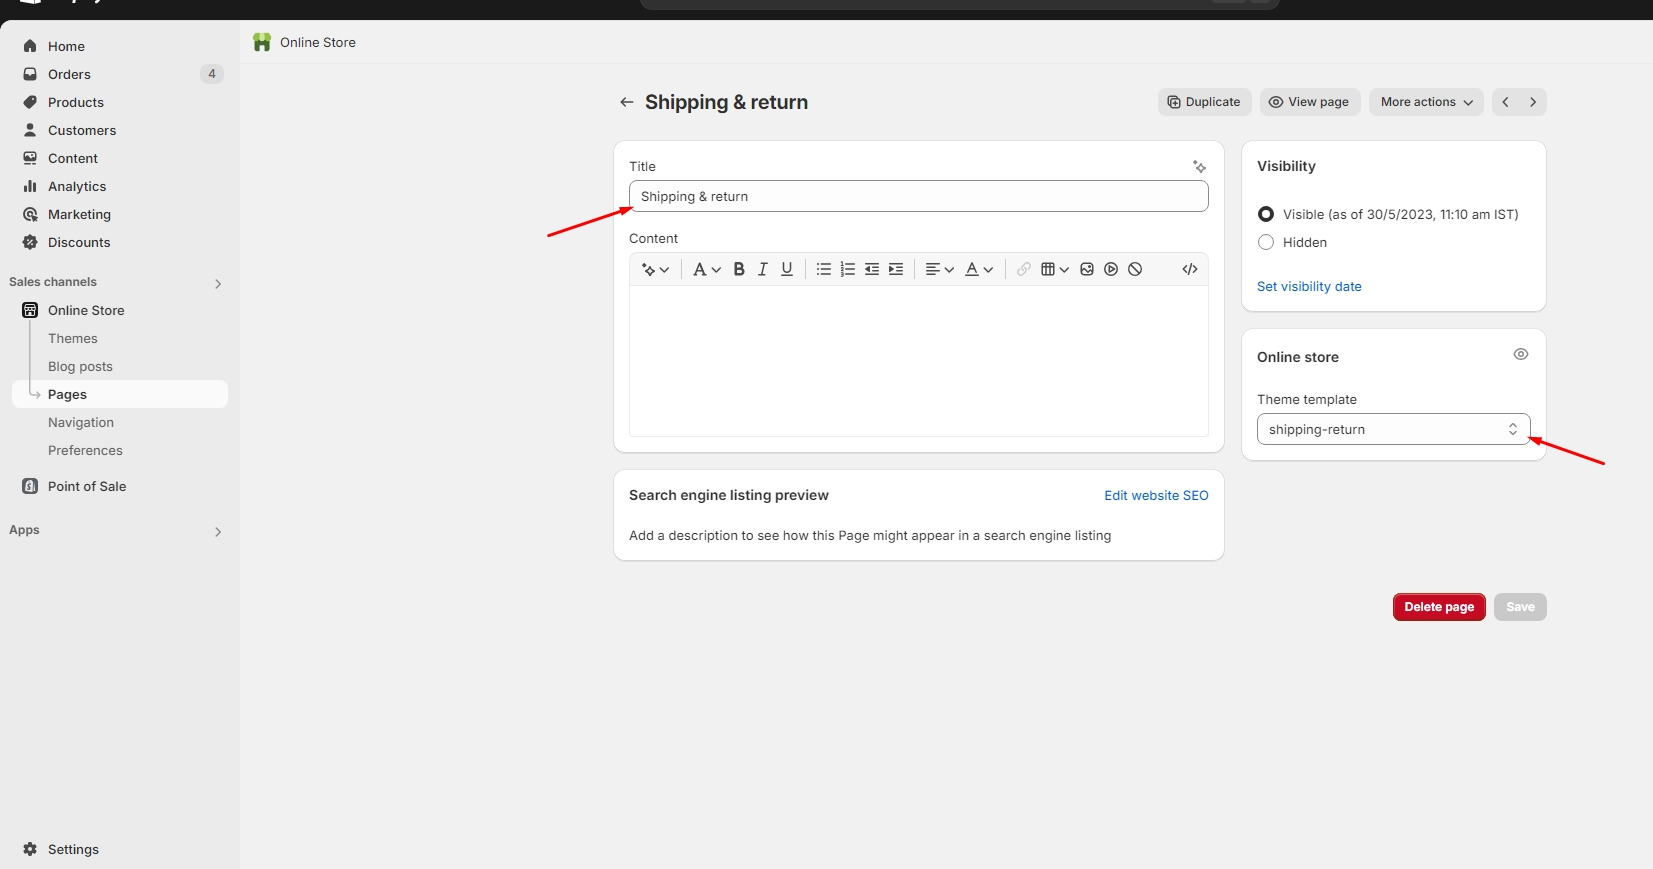
Task: Click the underline formatting icon
Action: 787,269
